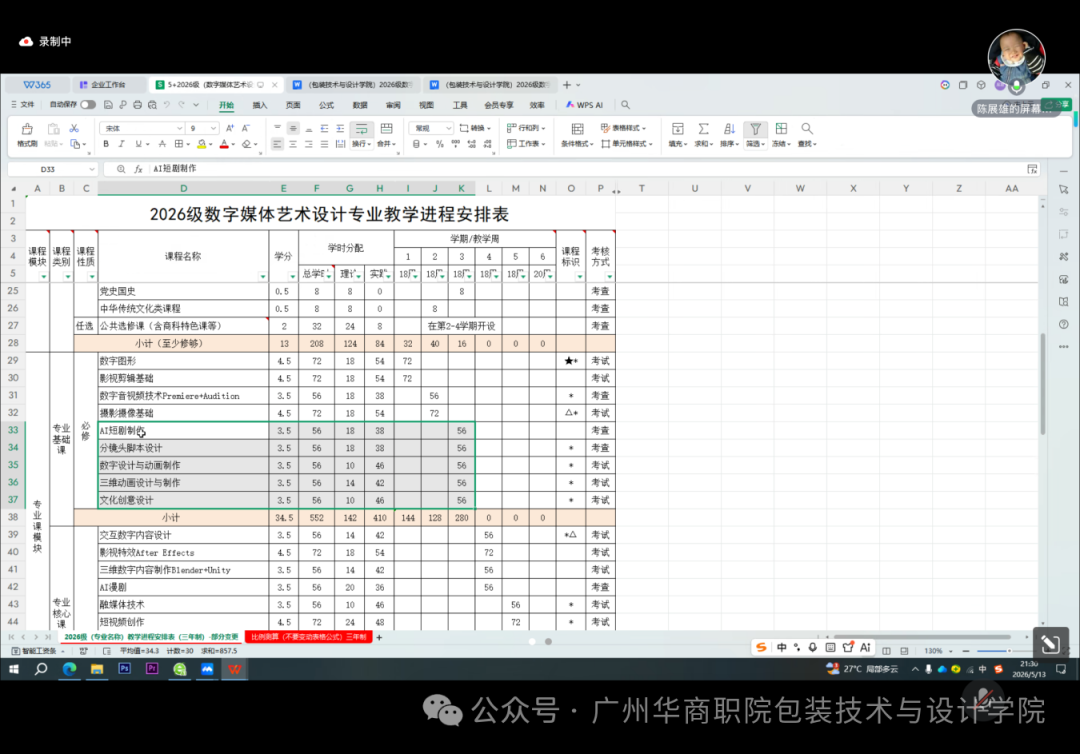The width and height of the screenshot is (1080, 754).
Task: Click the fx Insert Function icon
Action: point(138,169)
